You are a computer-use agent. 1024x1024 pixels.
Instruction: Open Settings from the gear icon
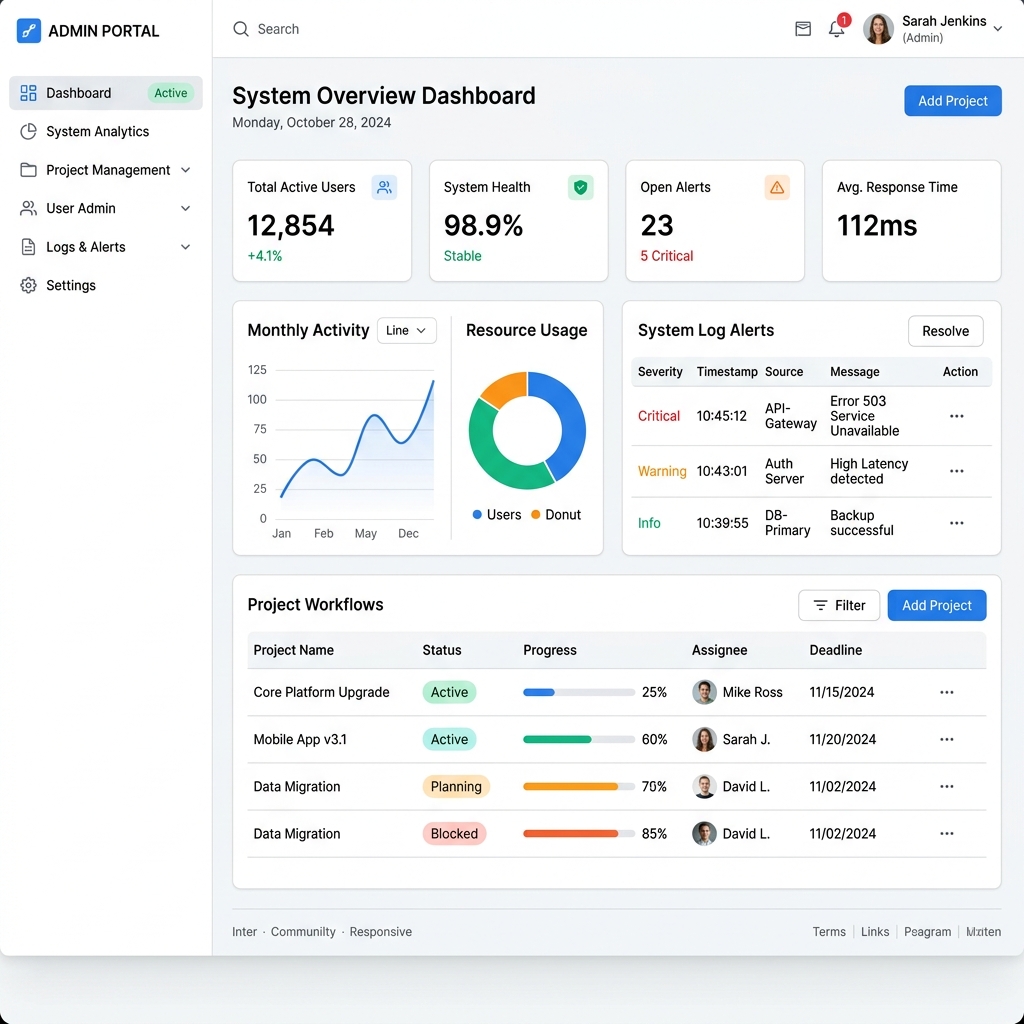click(x=28, y=285)
